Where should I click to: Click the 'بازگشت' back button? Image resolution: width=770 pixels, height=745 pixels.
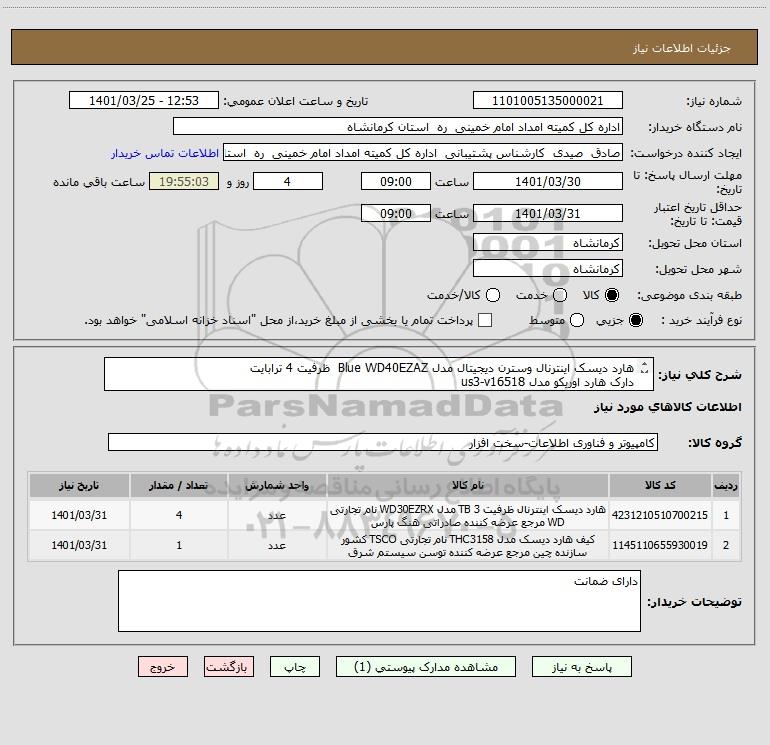click(229, 666)
